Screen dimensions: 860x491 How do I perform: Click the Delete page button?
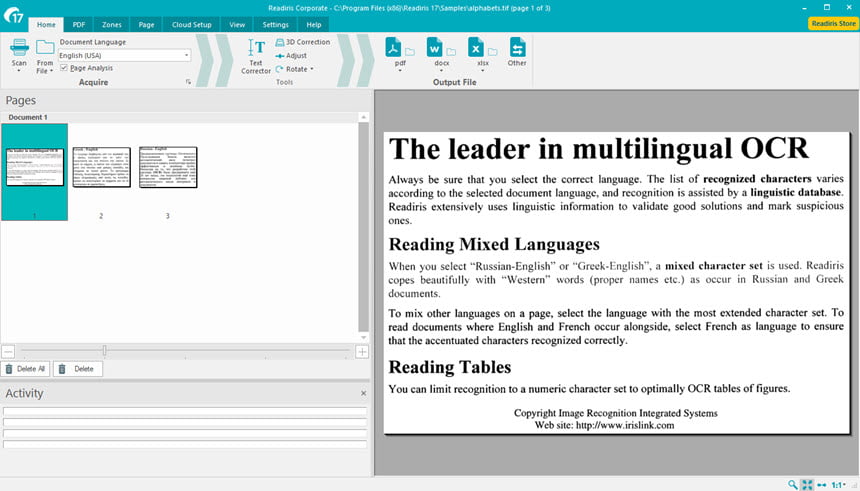(77, 369)
